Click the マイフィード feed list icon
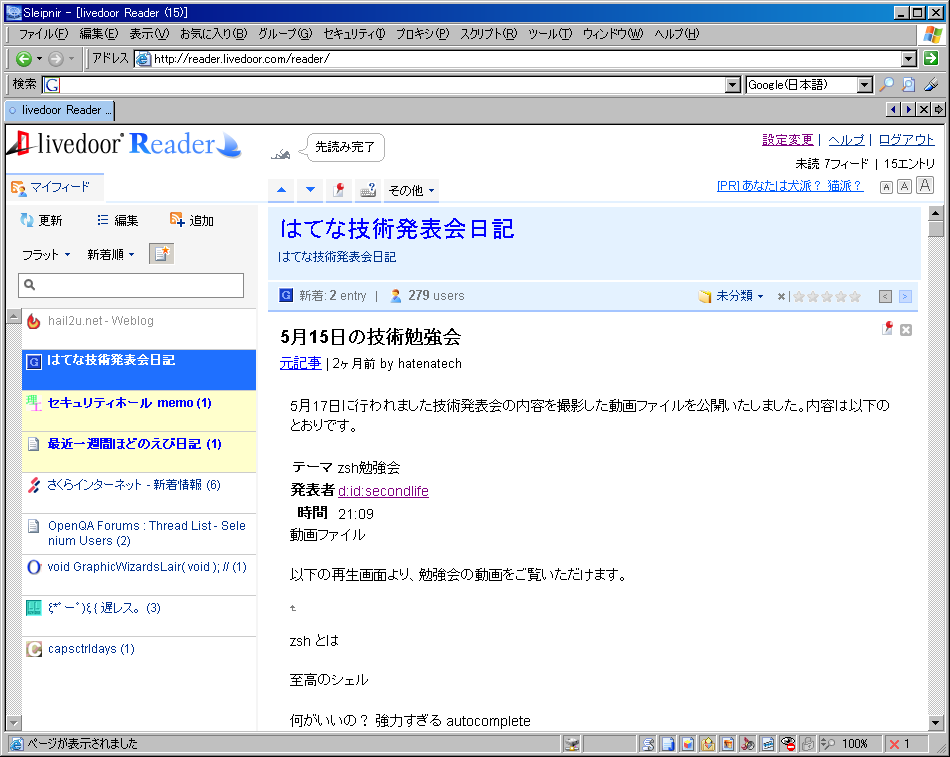 click(x=18, y=186)
